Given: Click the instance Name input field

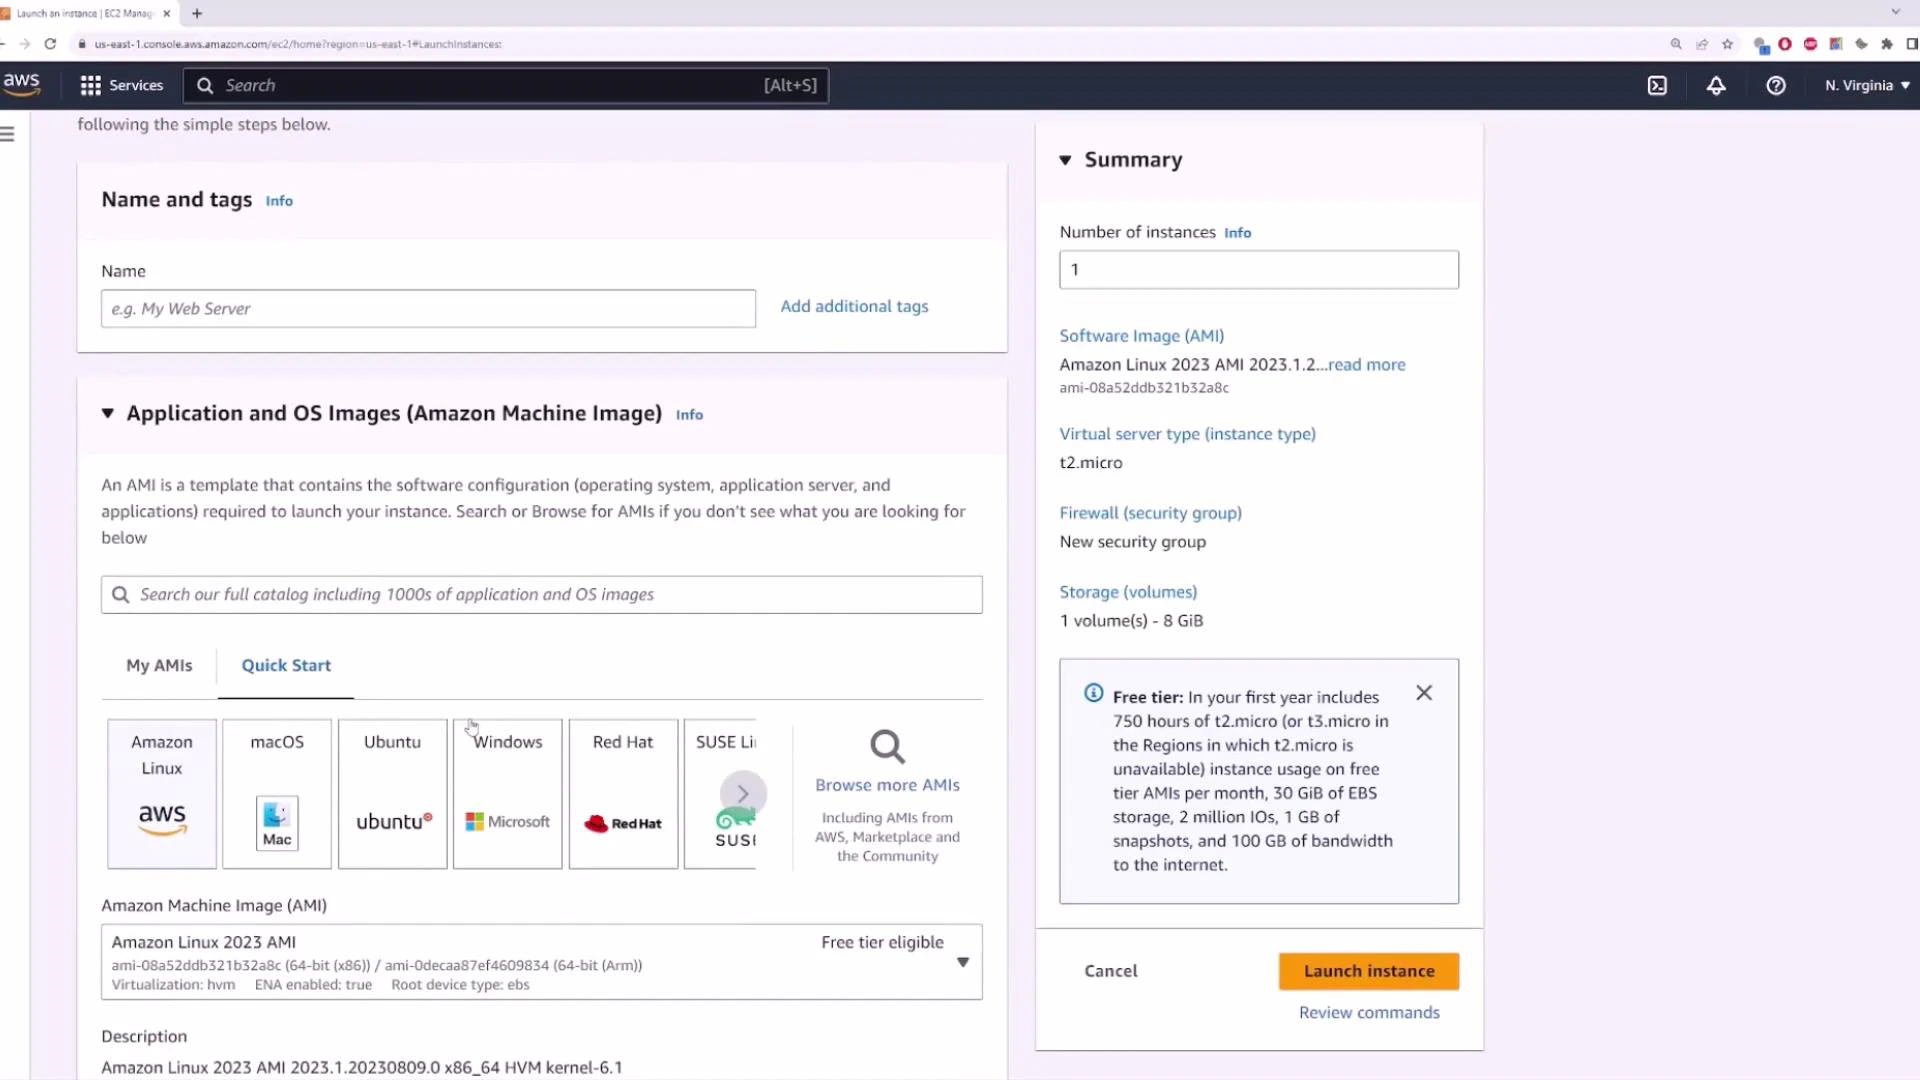Looking at the screenshot, I should pos(428,308).
